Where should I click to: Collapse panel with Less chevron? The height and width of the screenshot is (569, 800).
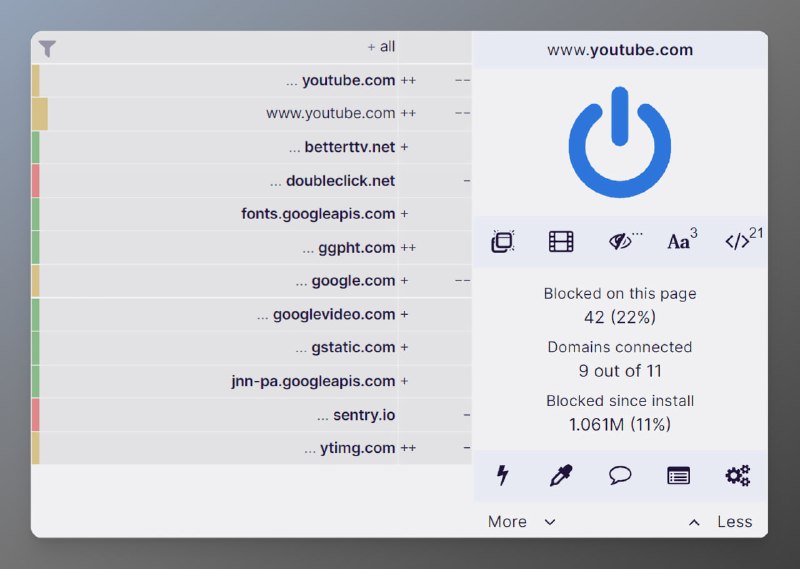click(720, 521)
